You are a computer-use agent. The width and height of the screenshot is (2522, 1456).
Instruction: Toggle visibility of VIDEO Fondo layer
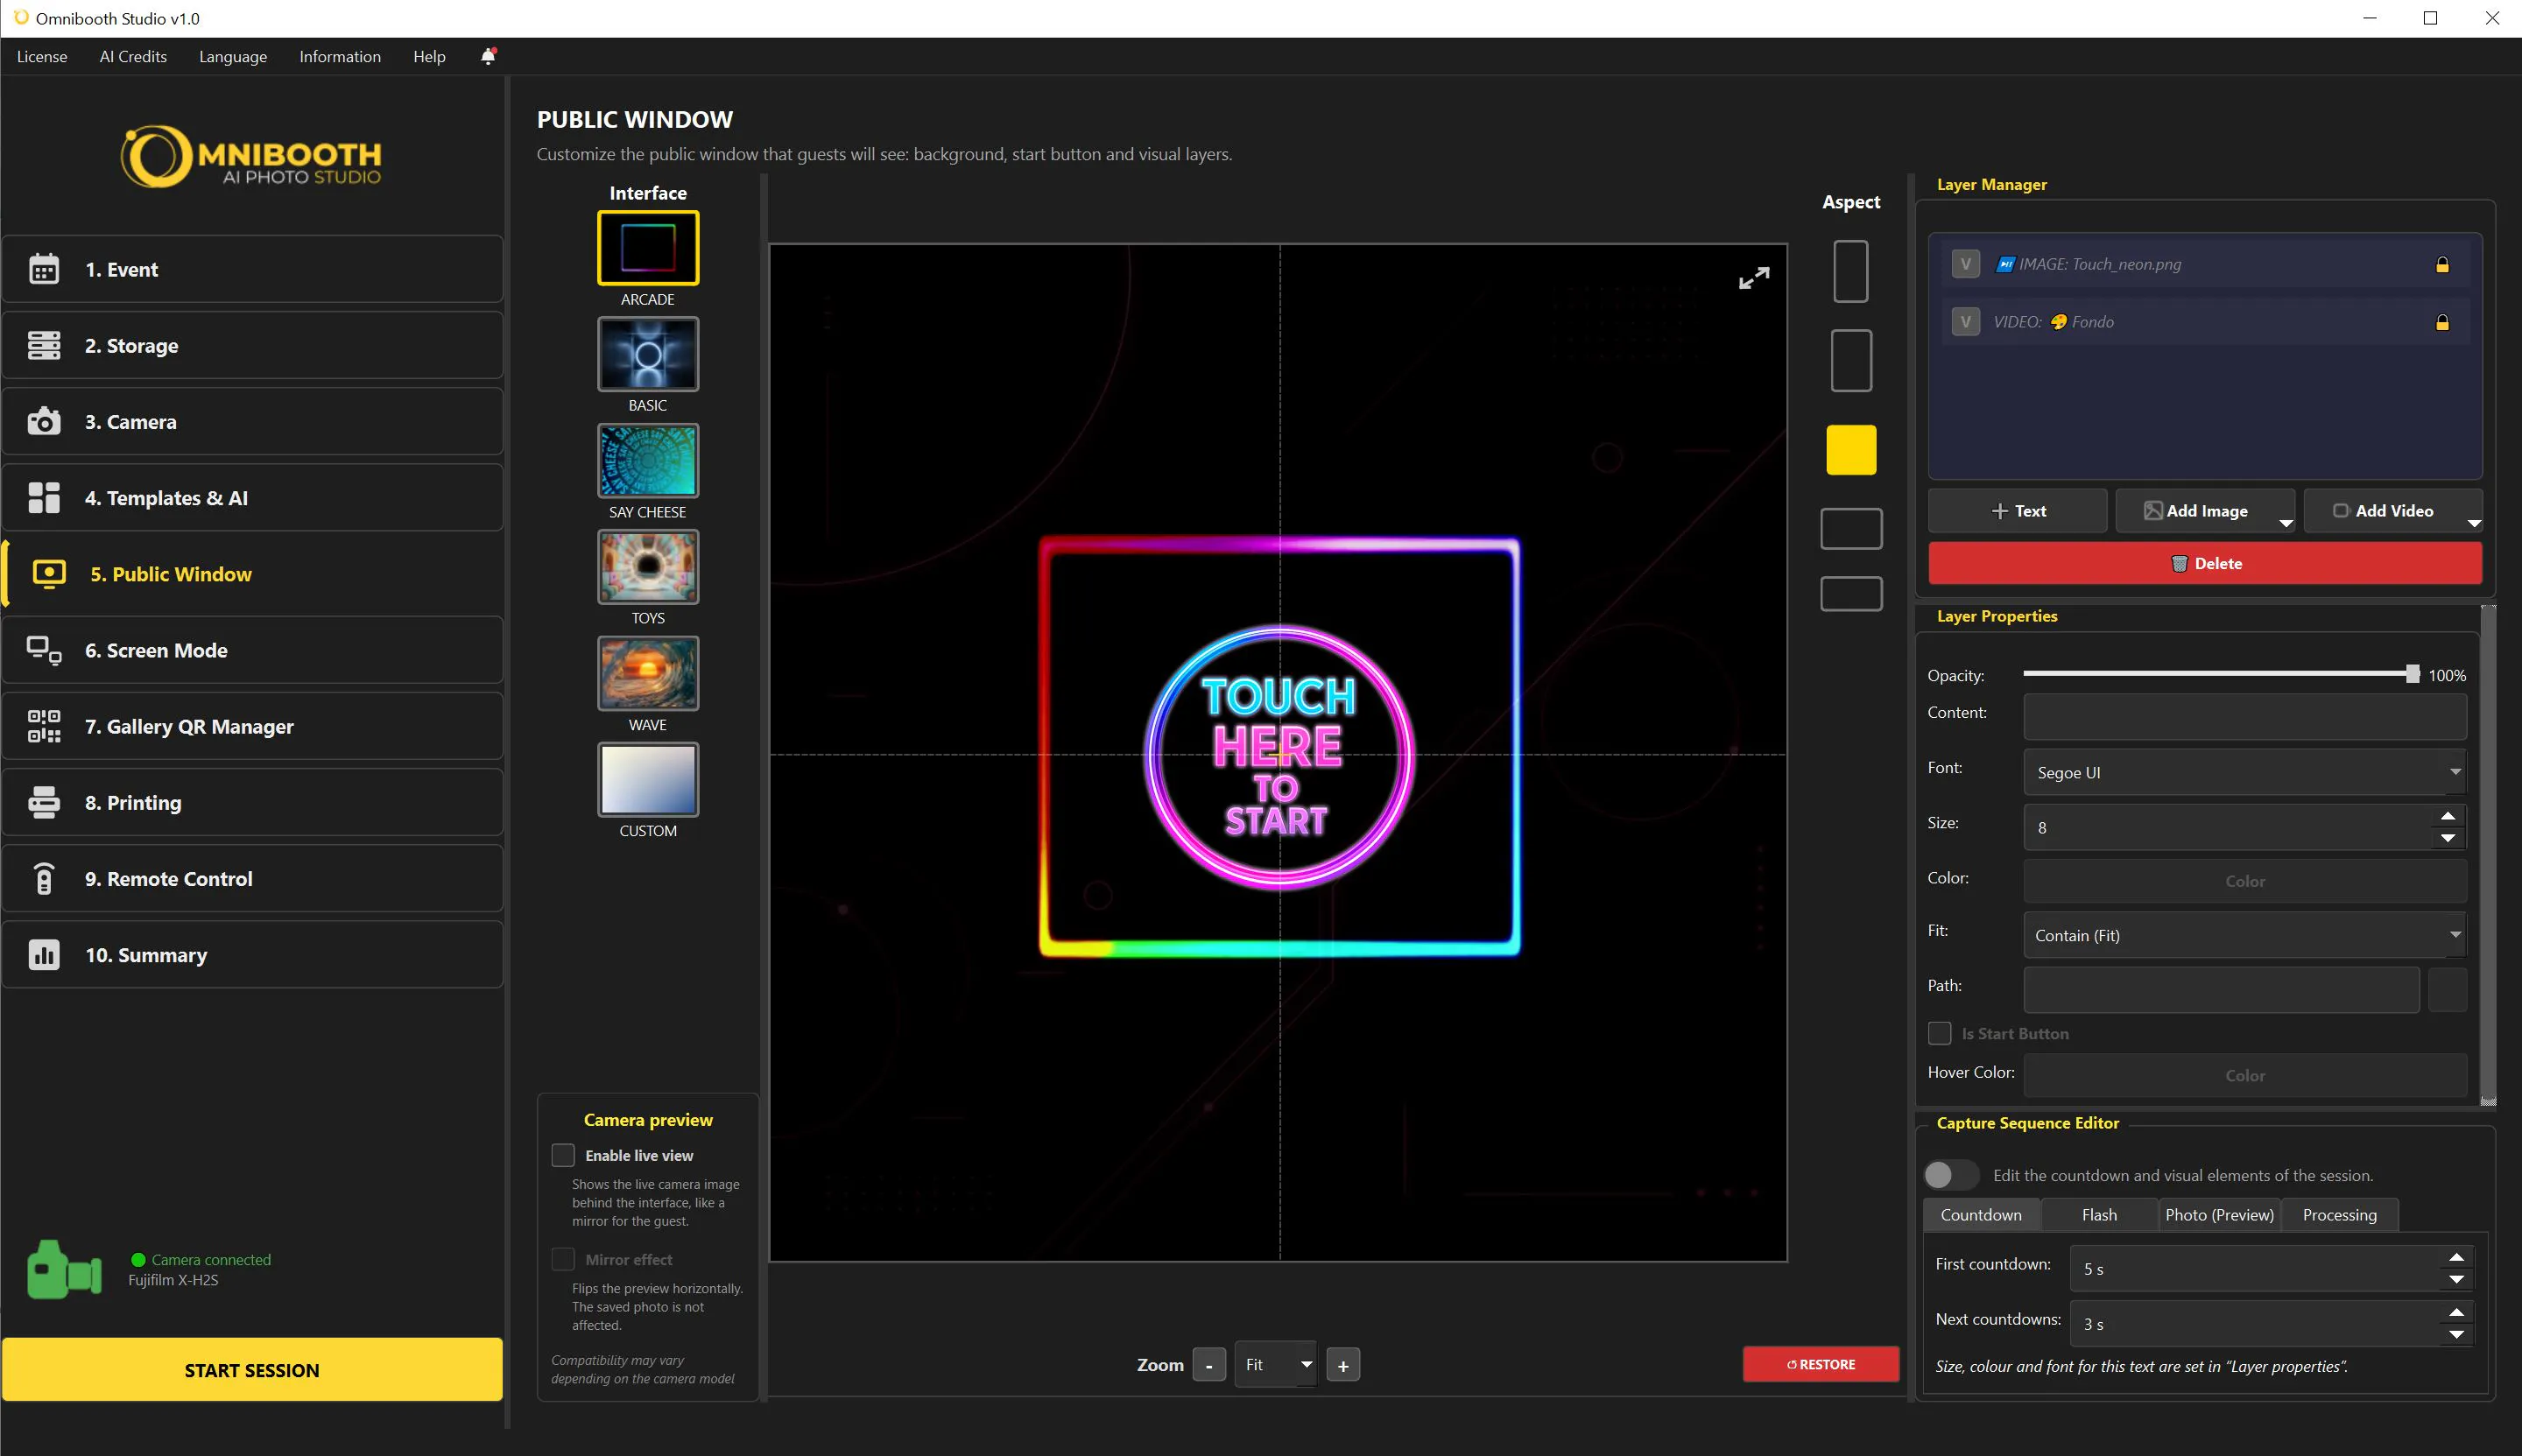(x=1965, y=322)
